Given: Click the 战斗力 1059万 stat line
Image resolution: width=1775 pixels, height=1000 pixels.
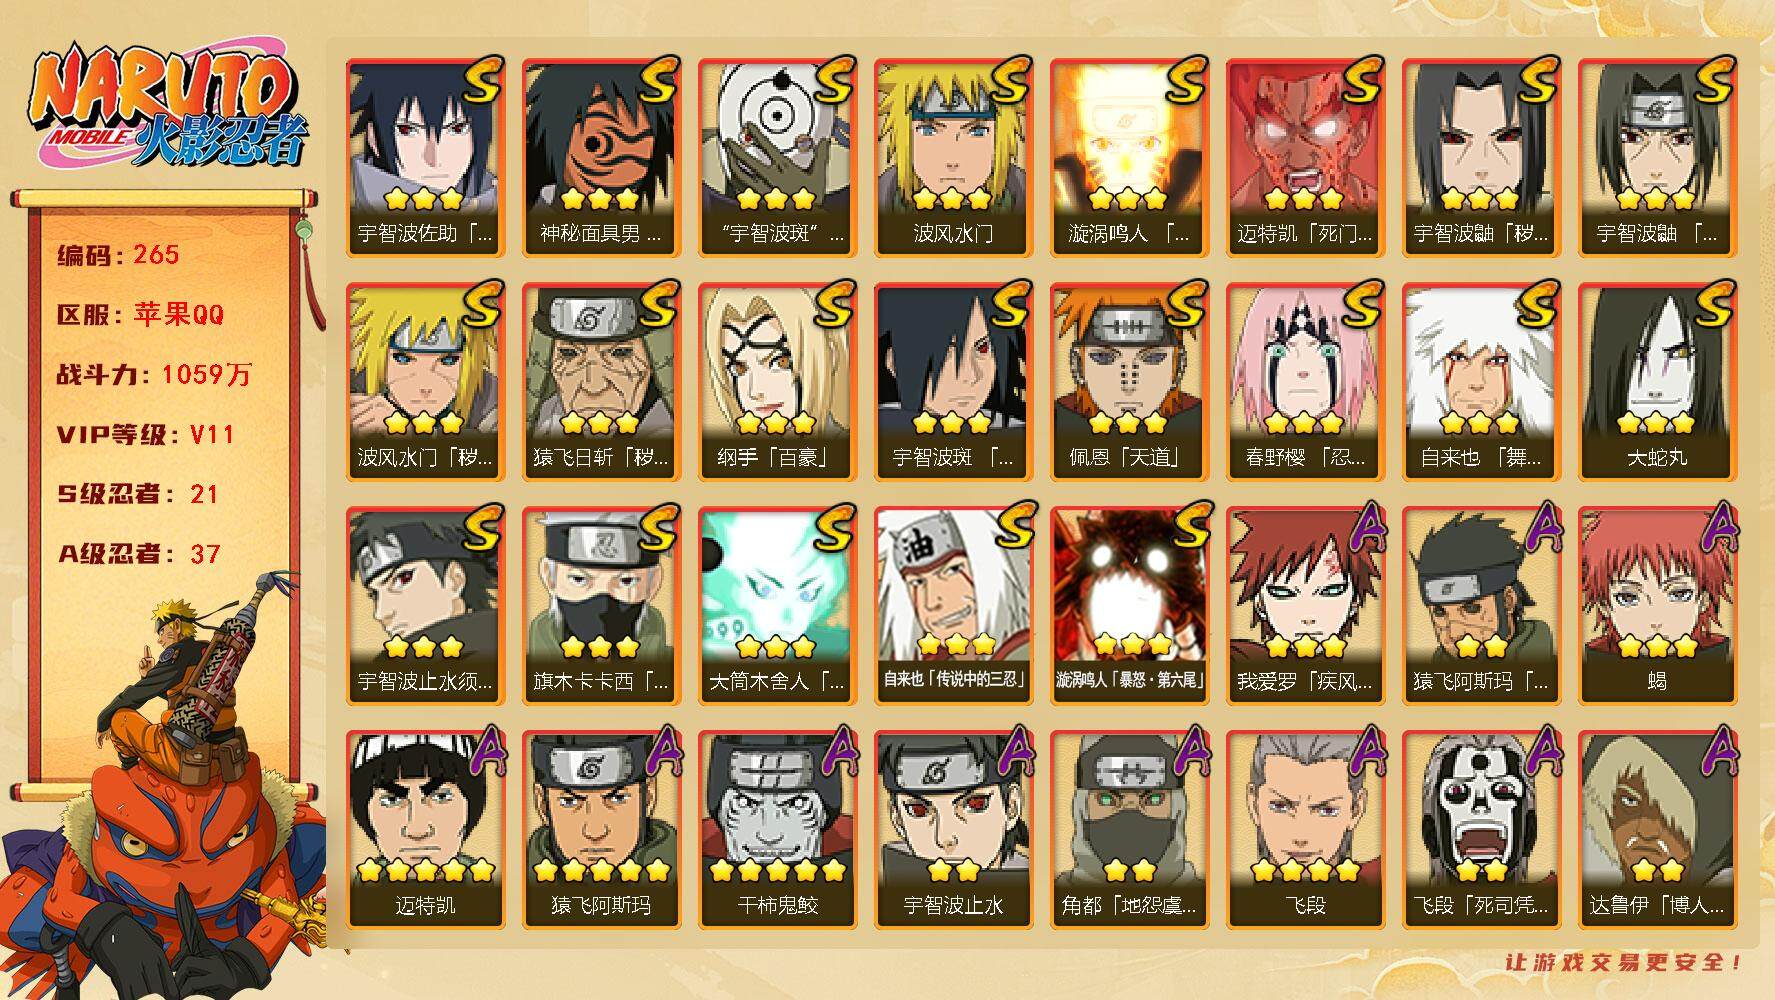Looking at the screenshot, I should 154,374.
